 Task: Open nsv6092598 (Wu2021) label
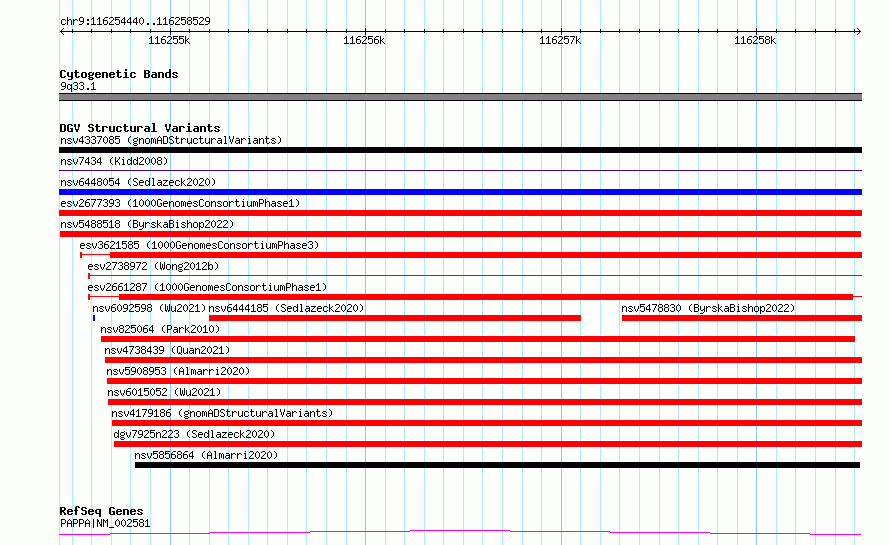click(x=149, y=308)
